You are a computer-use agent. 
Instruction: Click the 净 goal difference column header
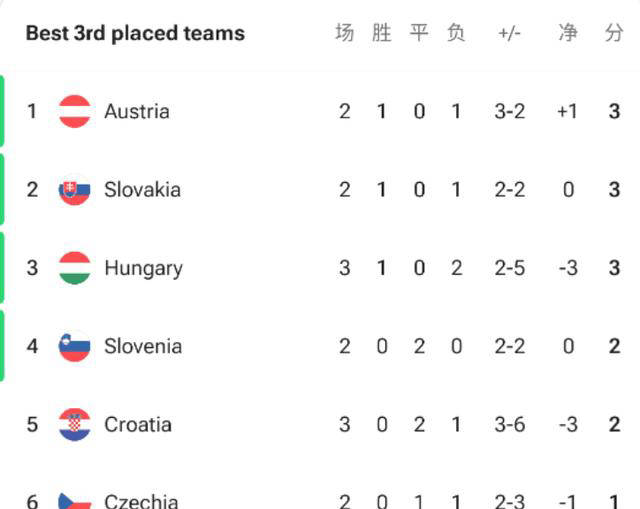(568, 33)
